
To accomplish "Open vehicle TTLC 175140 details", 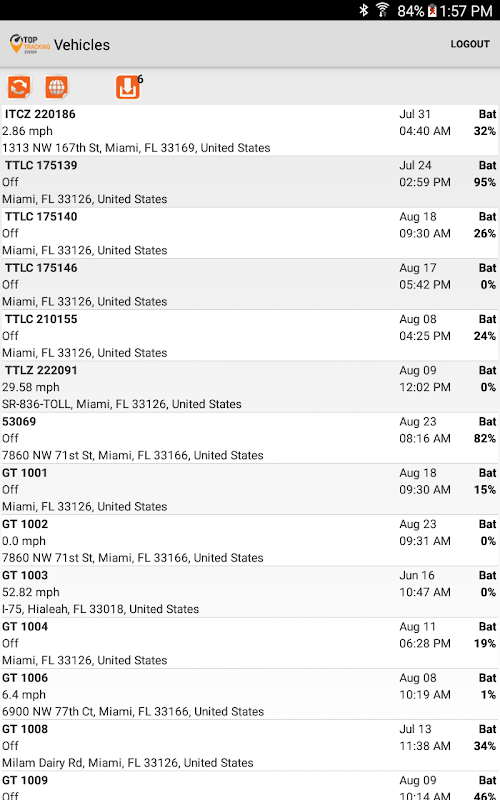I will 250,233.
